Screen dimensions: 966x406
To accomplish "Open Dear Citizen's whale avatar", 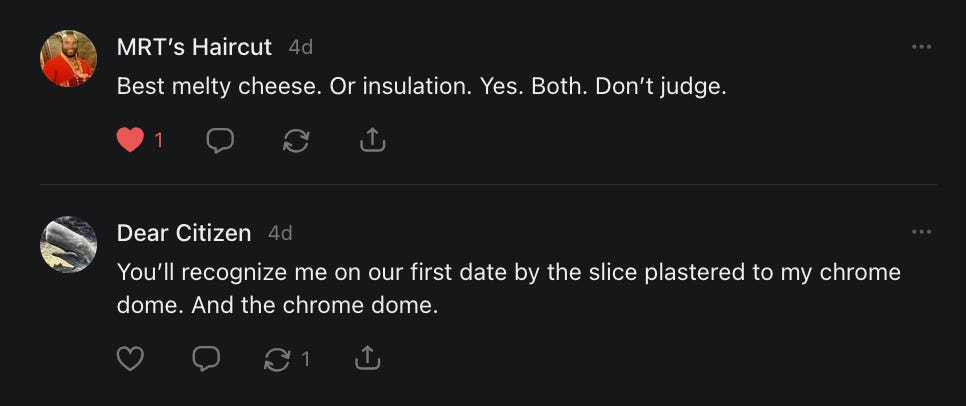I will tap(69, 244).
